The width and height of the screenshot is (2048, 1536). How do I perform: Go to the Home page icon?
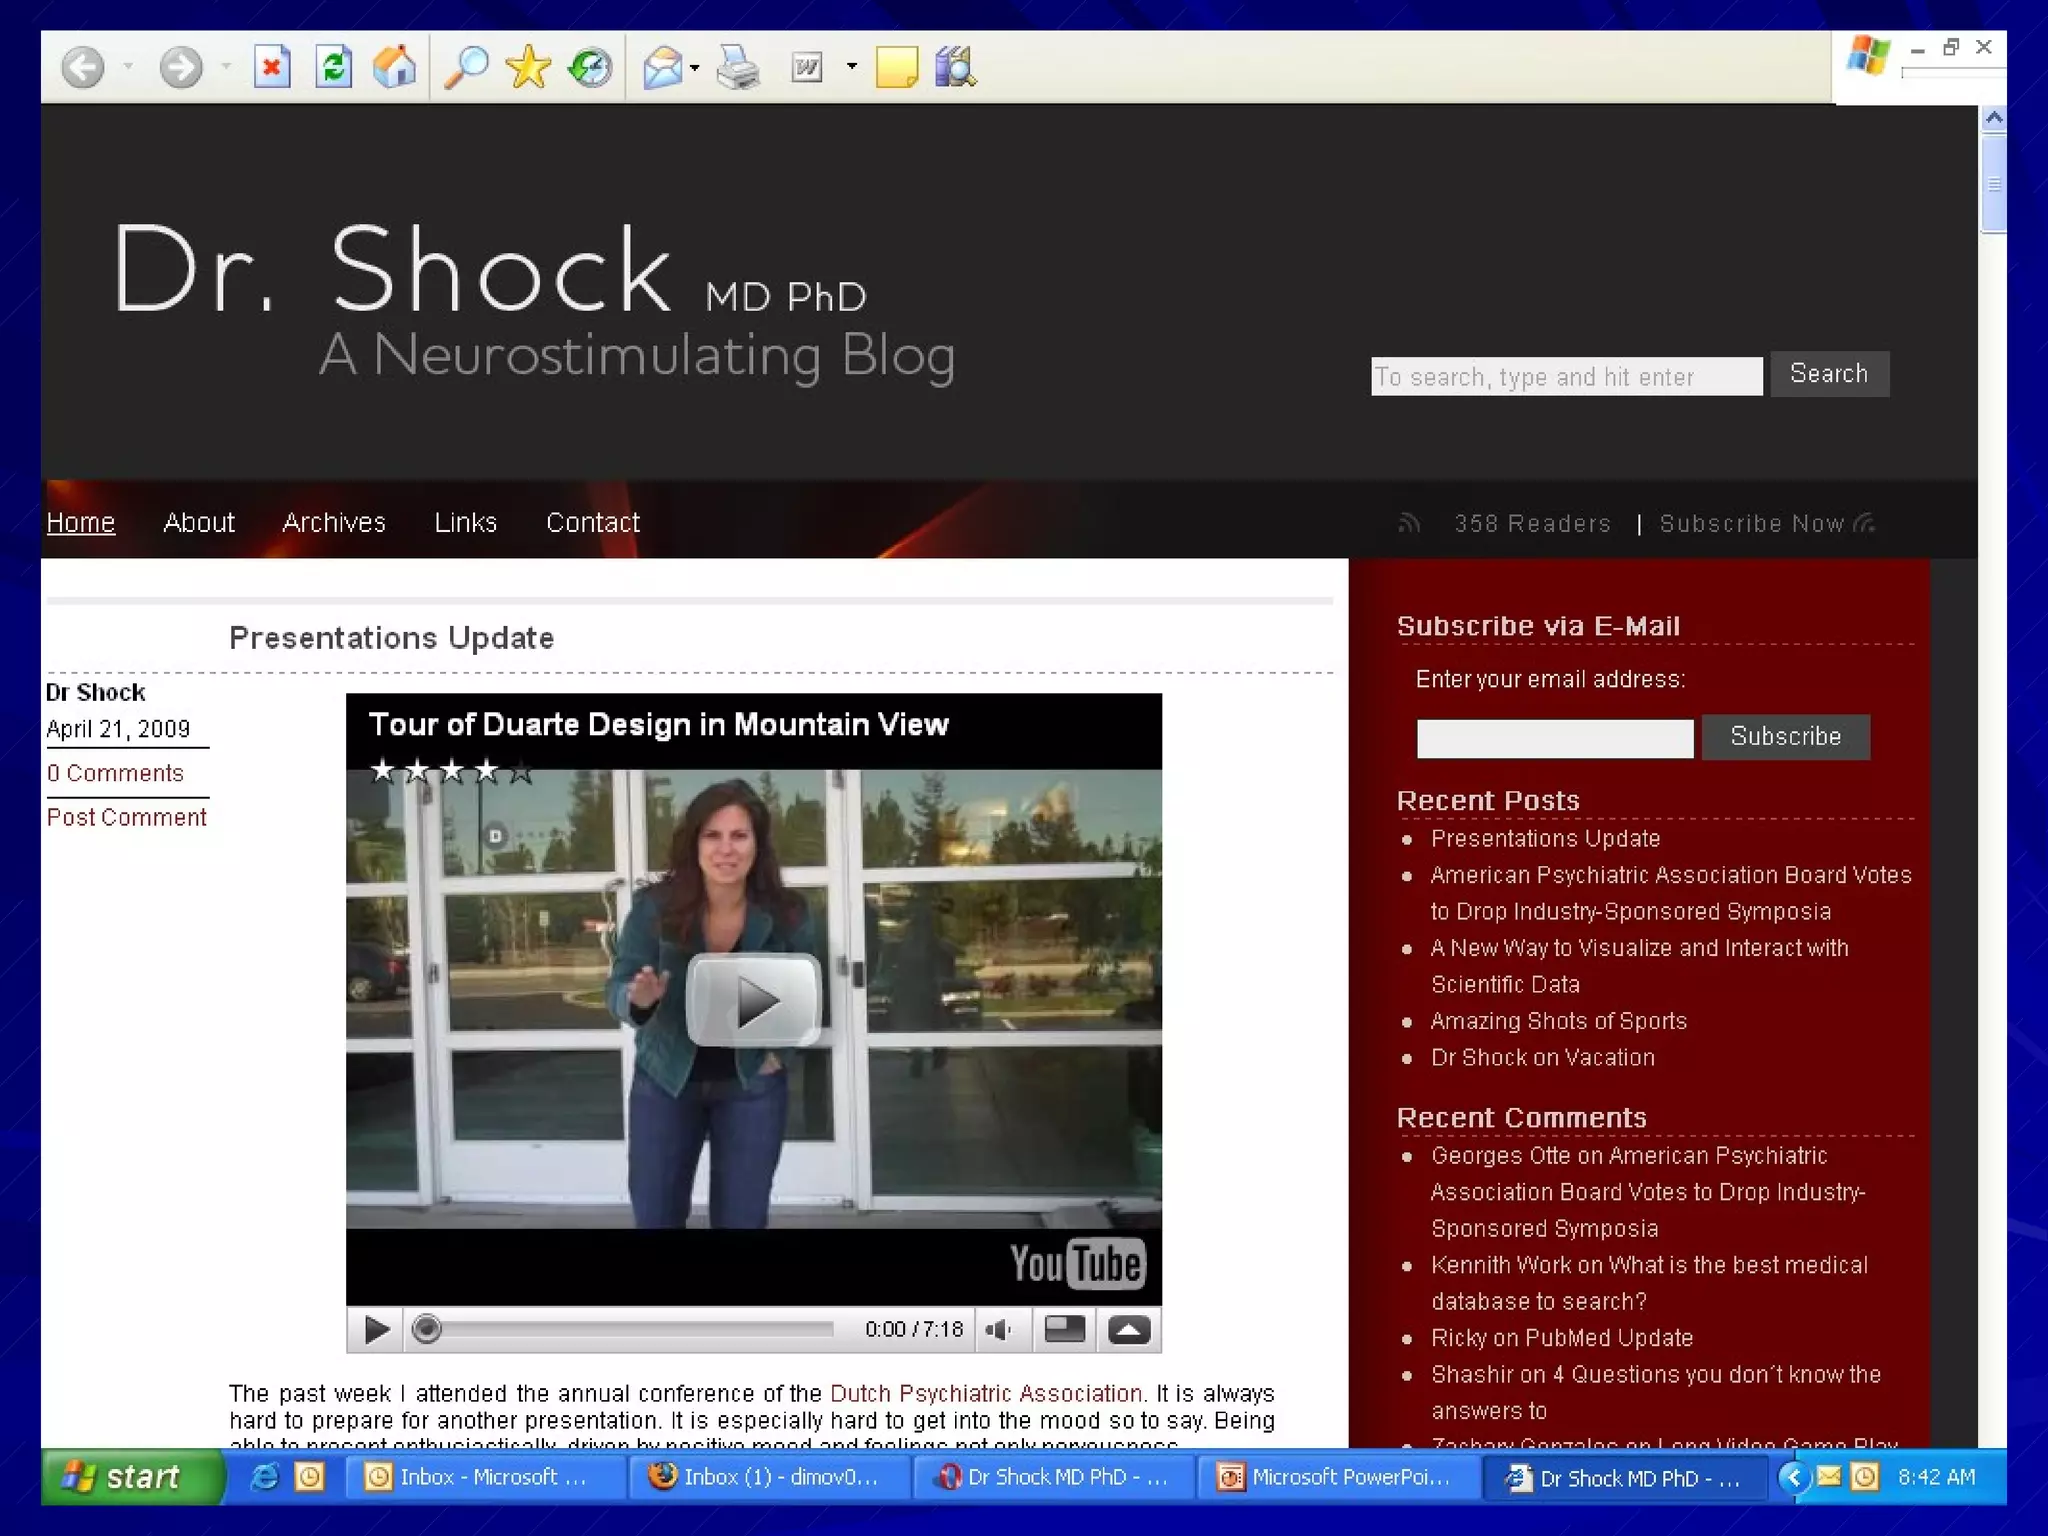pyautogui.click(x=394, y=68)
